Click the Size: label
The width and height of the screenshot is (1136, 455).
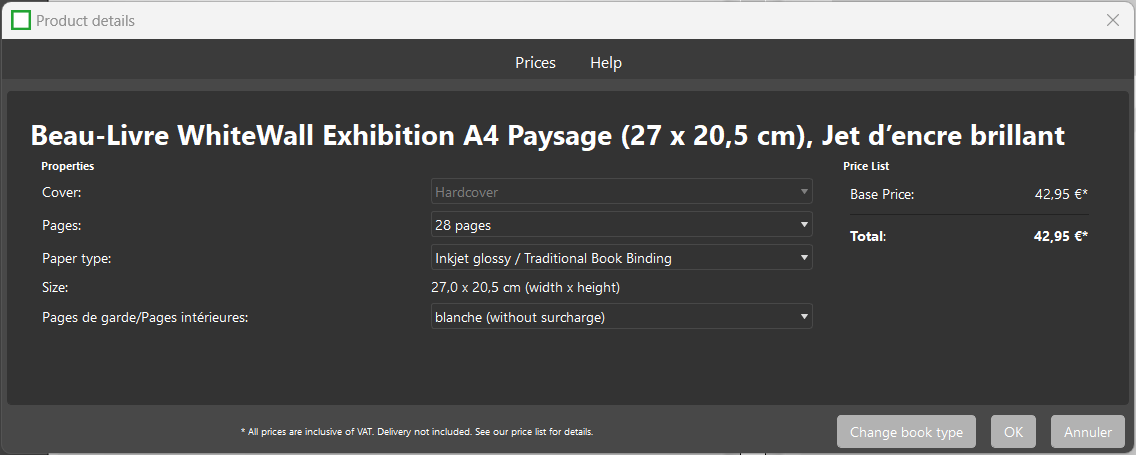click(55, 288)
